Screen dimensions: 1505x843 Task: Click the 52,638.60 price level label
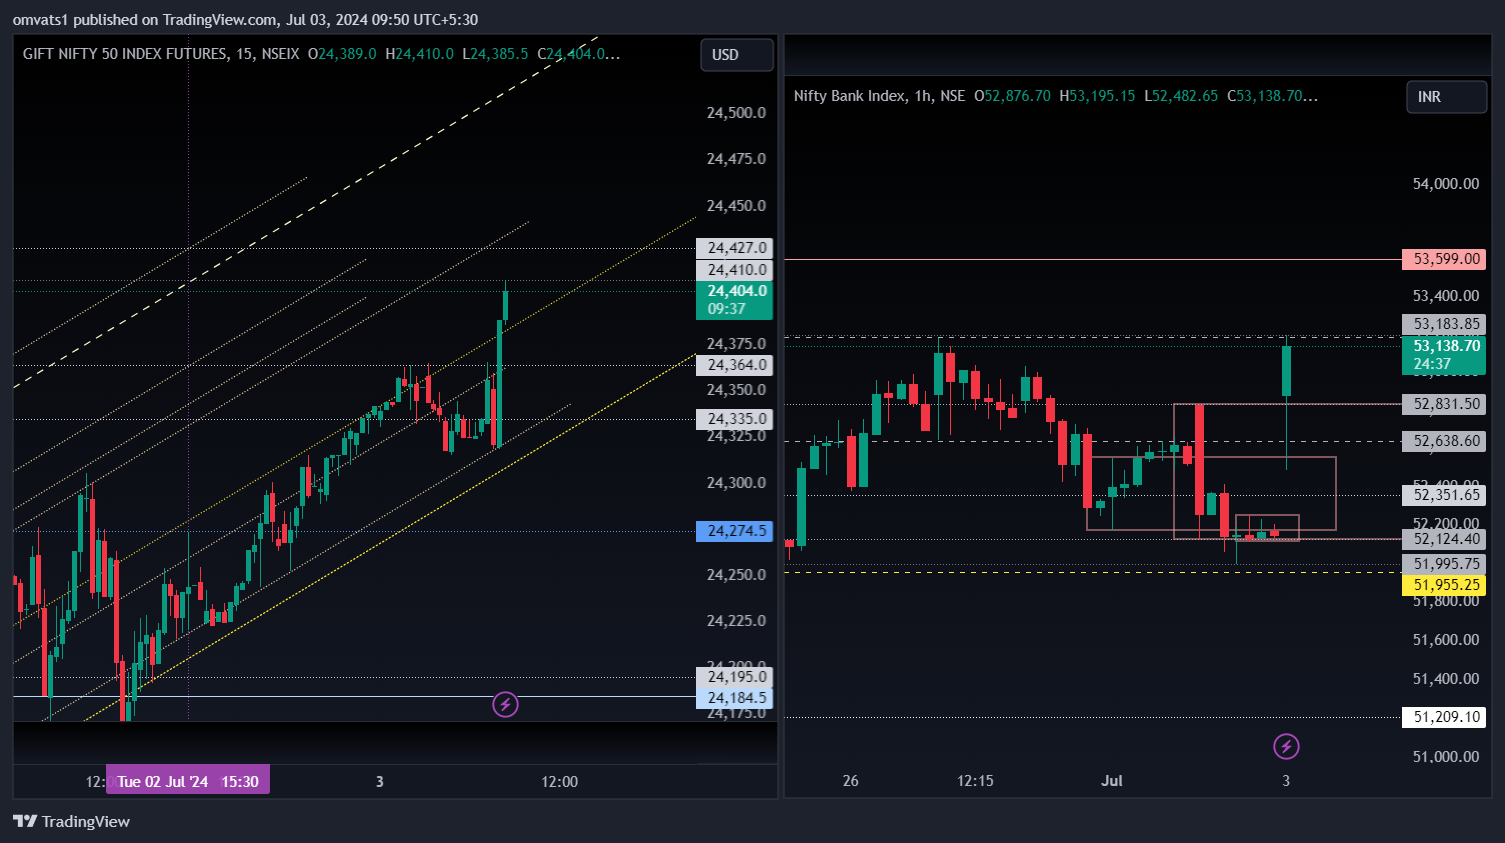1444,441
